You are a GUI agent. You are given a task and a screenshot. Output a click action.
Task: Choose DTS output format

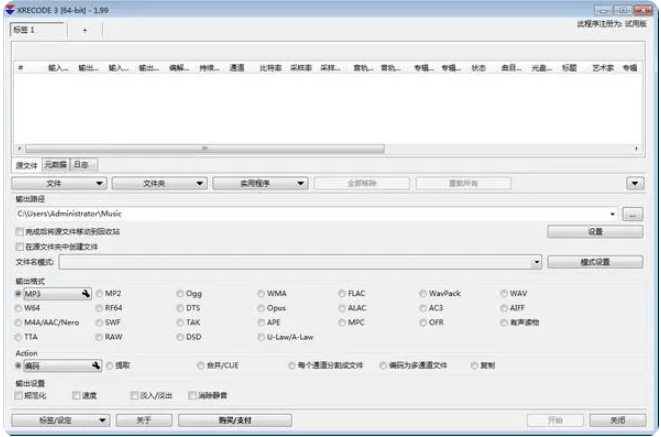point(180,308)
